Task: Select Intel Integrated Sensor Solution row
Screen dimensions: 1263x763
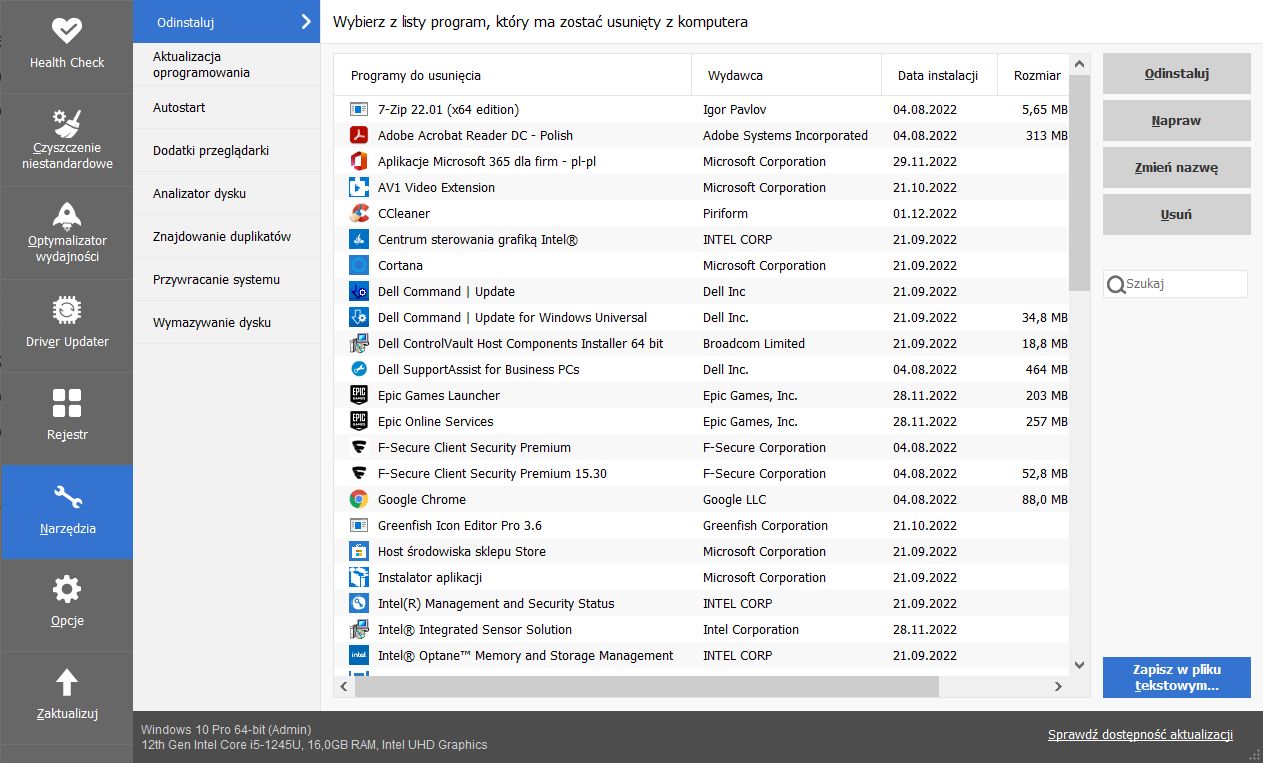Action: coord(701,629)
